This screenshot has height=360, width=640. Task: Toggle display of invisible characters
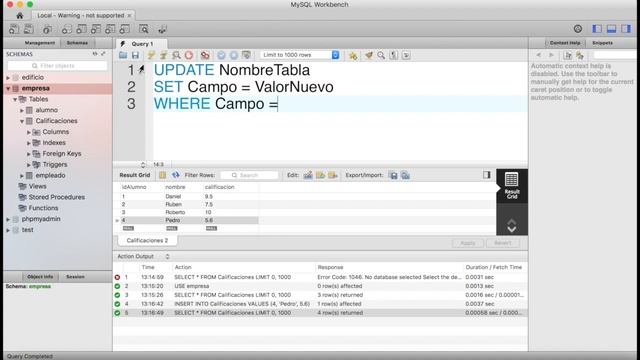[x=393, y=55]
